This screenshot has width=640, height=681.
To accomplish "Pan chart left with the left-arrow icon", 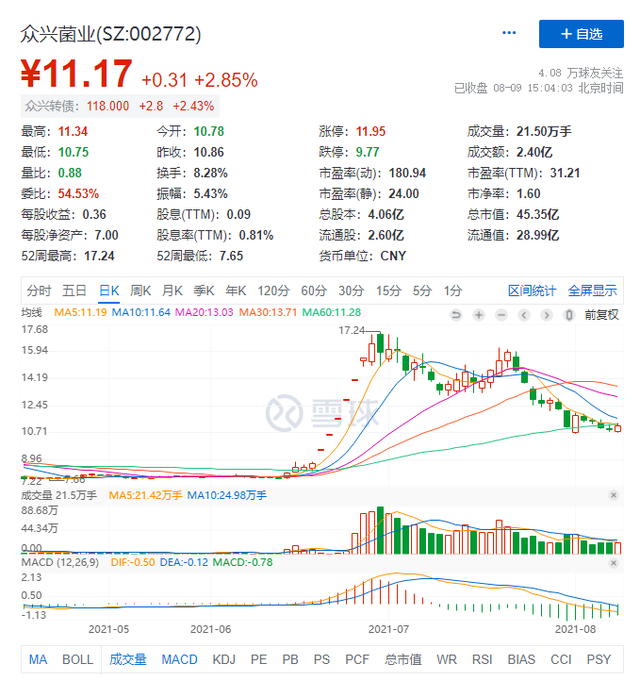I will pos(524,315).
